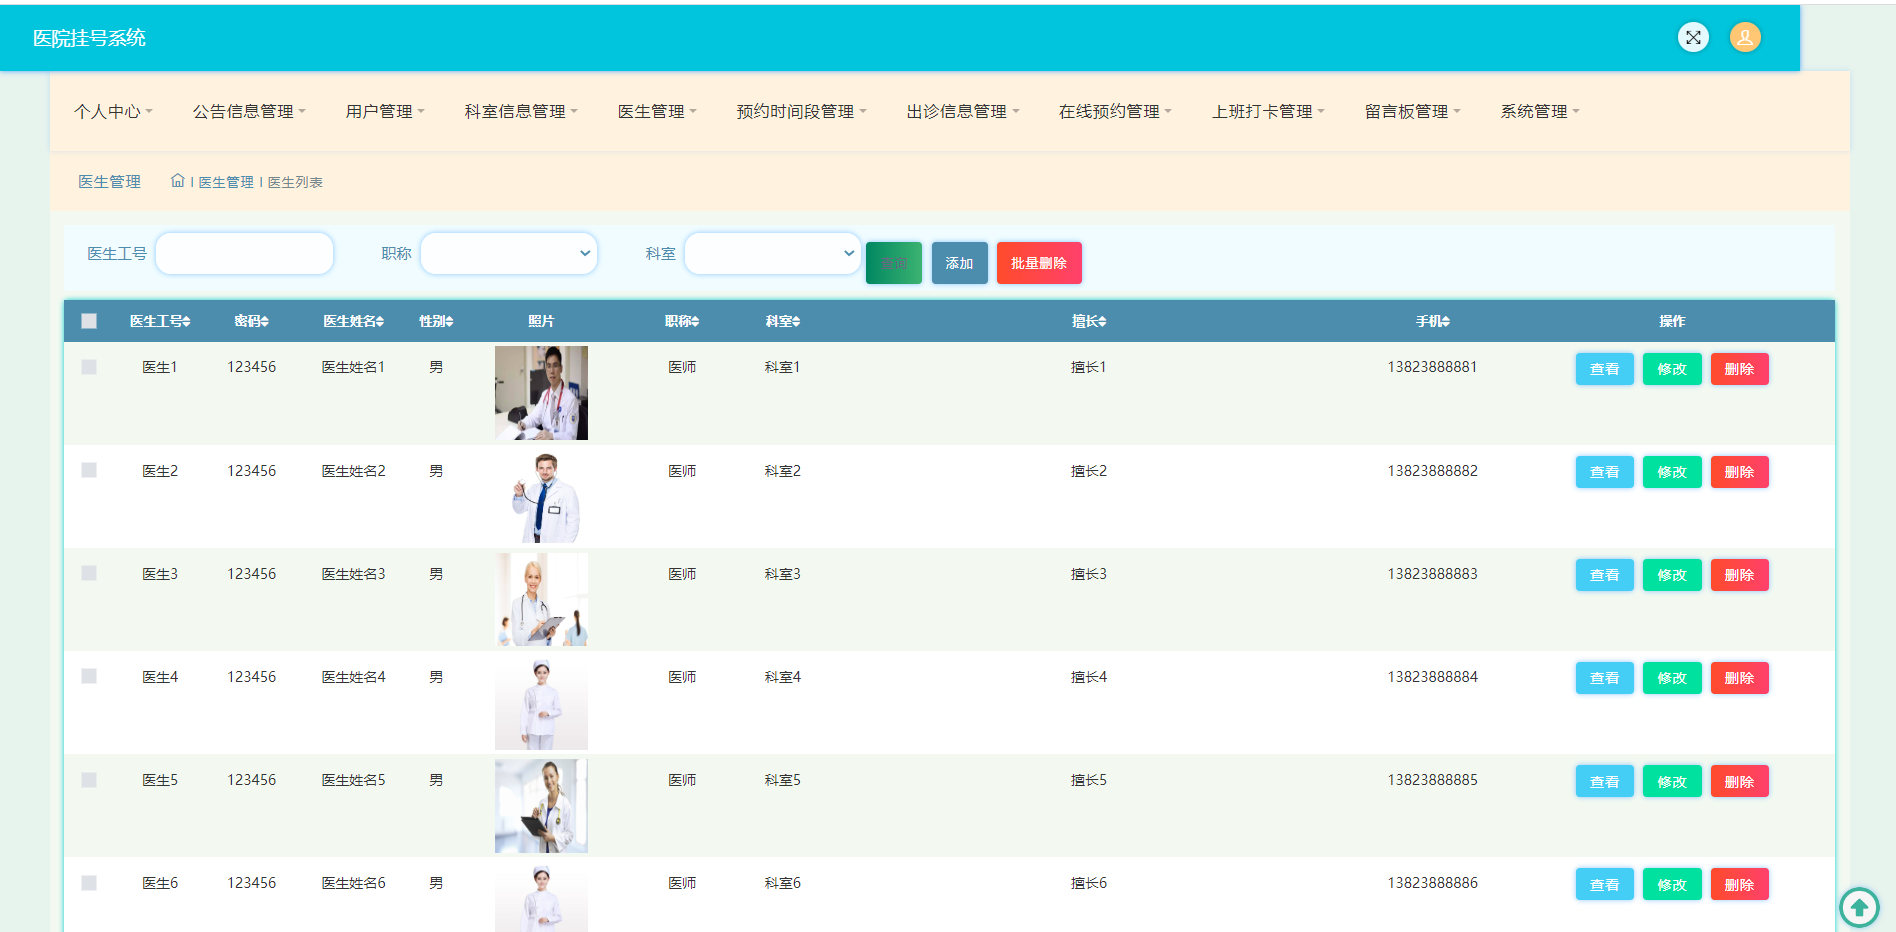Open the 系统管理 menu
This screenshot has height=932, width=1896.
[x=1539, y=111]
